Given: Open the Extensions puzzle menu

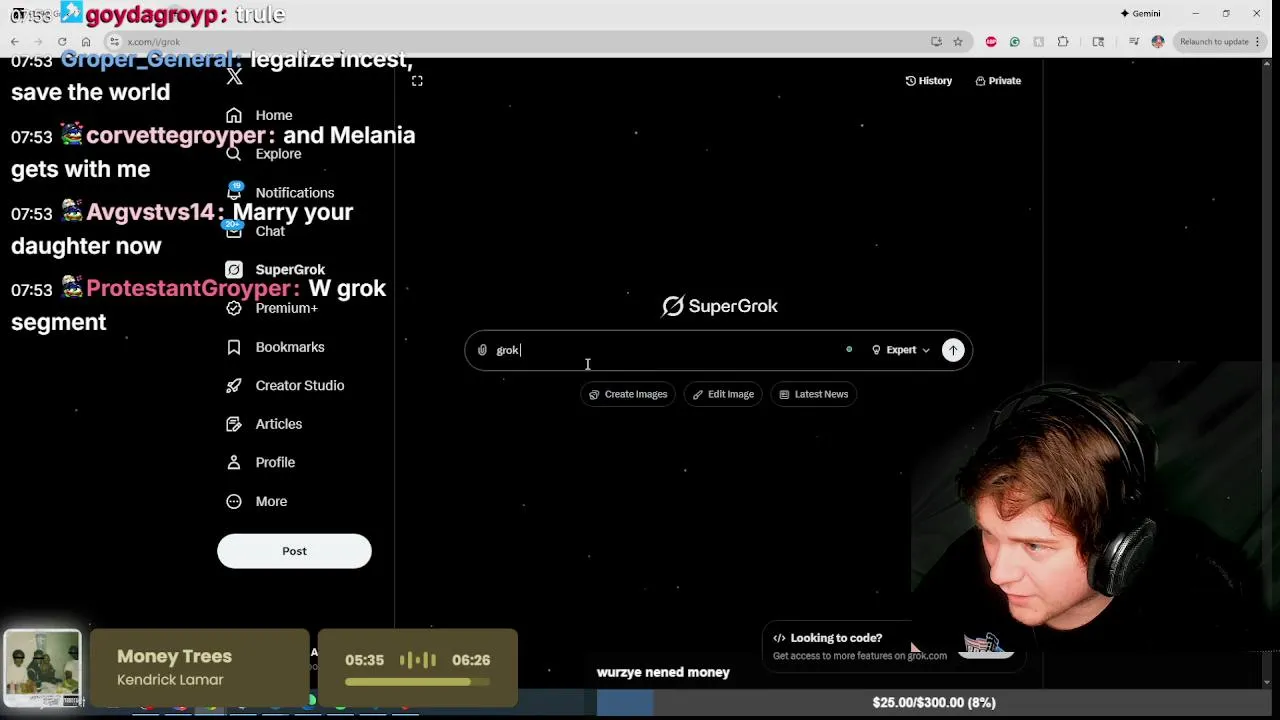Looking at the screenshot, I should (1063, 42).
